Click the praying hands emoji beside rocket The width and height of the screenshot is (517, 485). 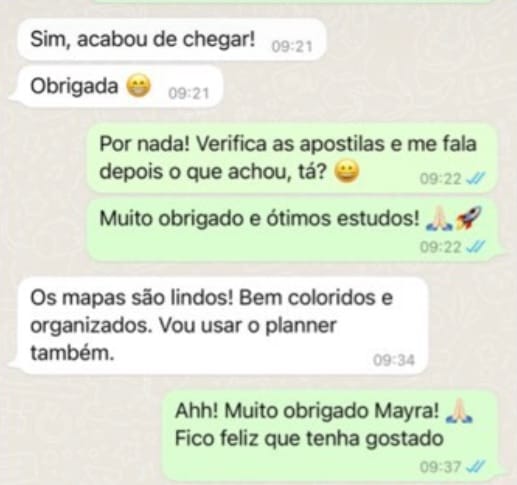coord(439,218)
